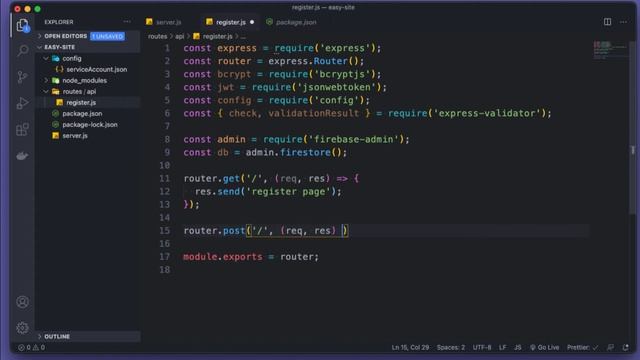
Task: Expand the Open Editors section
Action: (40, 36)
